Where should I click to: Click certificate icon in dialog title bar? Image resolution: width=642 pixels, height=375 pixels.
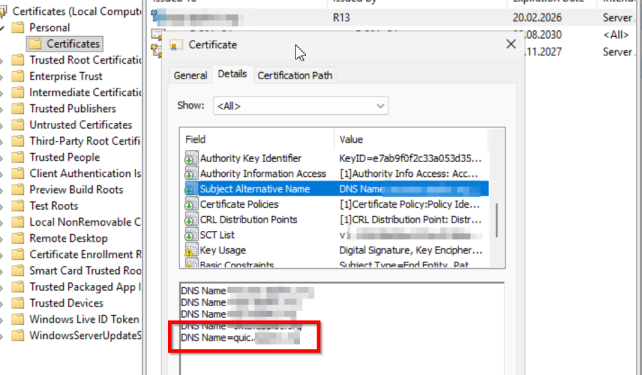coord(176,45)
